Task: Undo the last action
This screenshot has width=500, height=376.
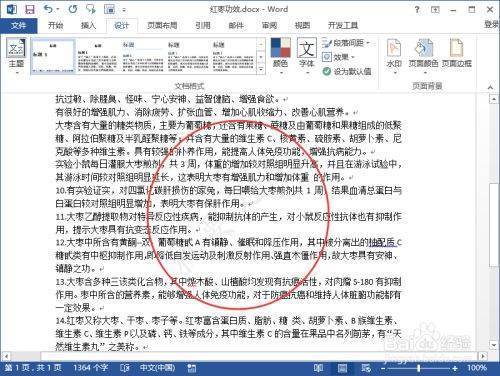Action: pyautogui.click(x=49, y=9)
